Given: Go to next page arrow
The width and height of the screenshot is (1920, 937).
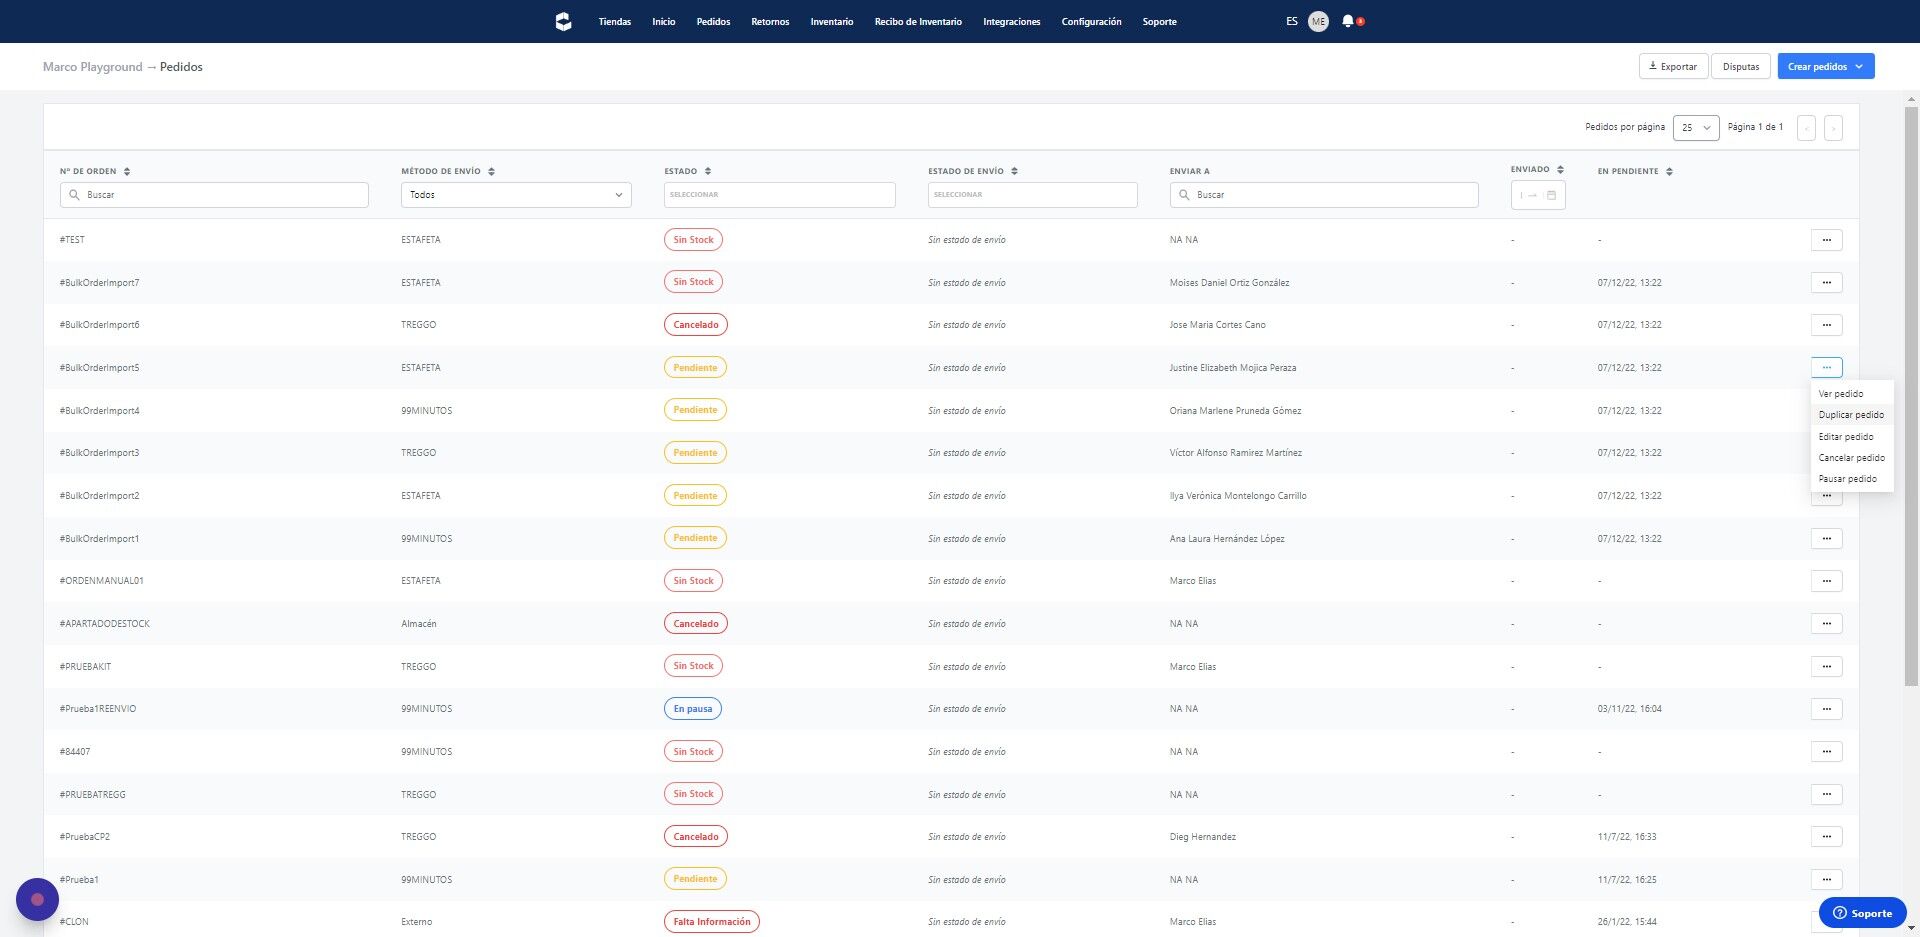Looking at the screenshot, I should tap(1833, 128).
